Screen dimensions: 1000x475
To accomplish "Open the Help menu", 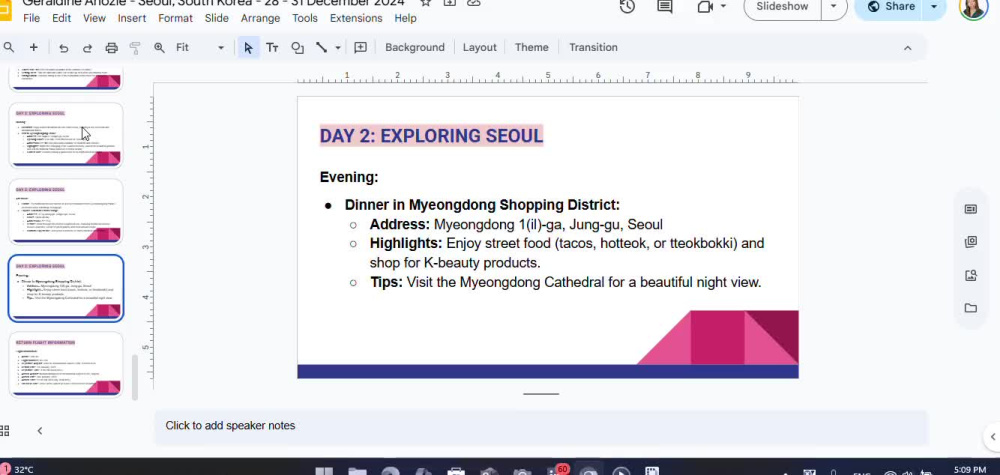I will pos(405,18).
